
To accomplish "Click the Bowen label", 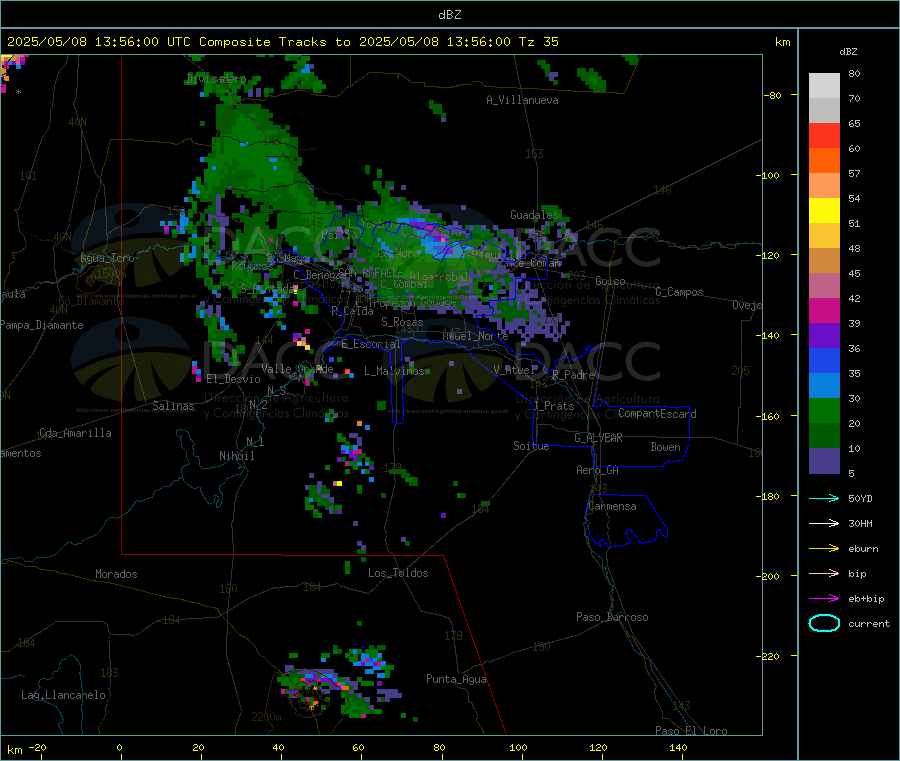I will pos(665,447).
